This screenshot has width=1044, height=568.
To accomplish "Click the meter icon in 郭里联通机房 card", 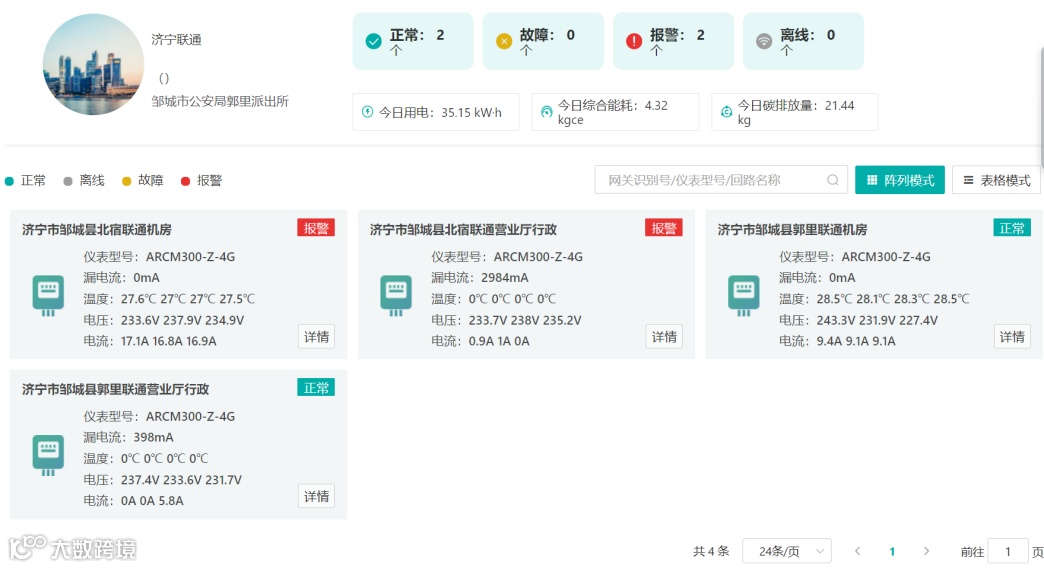I will (744, 295).
